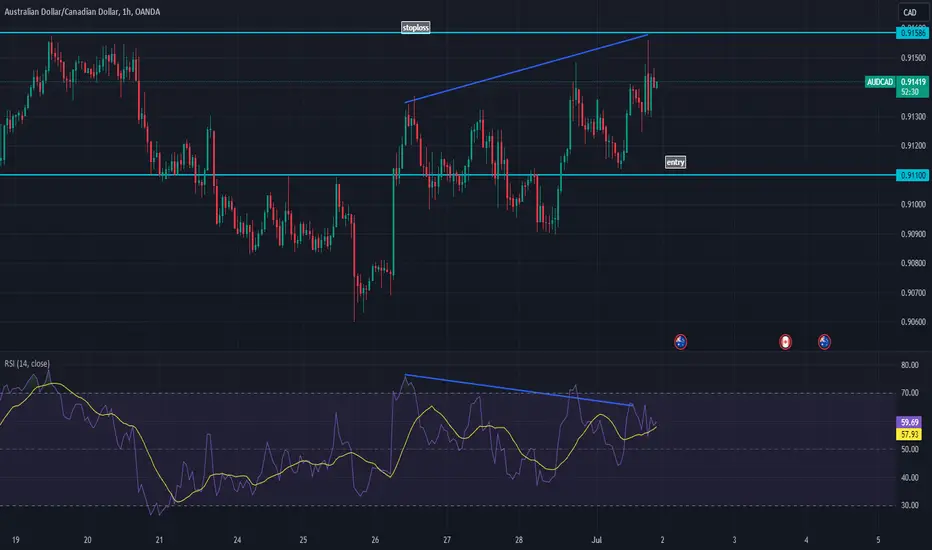Open Australian economic event icon near July 4
Image resolution: width=932 pixels, height=550 pixels.
tap(824, 341)
